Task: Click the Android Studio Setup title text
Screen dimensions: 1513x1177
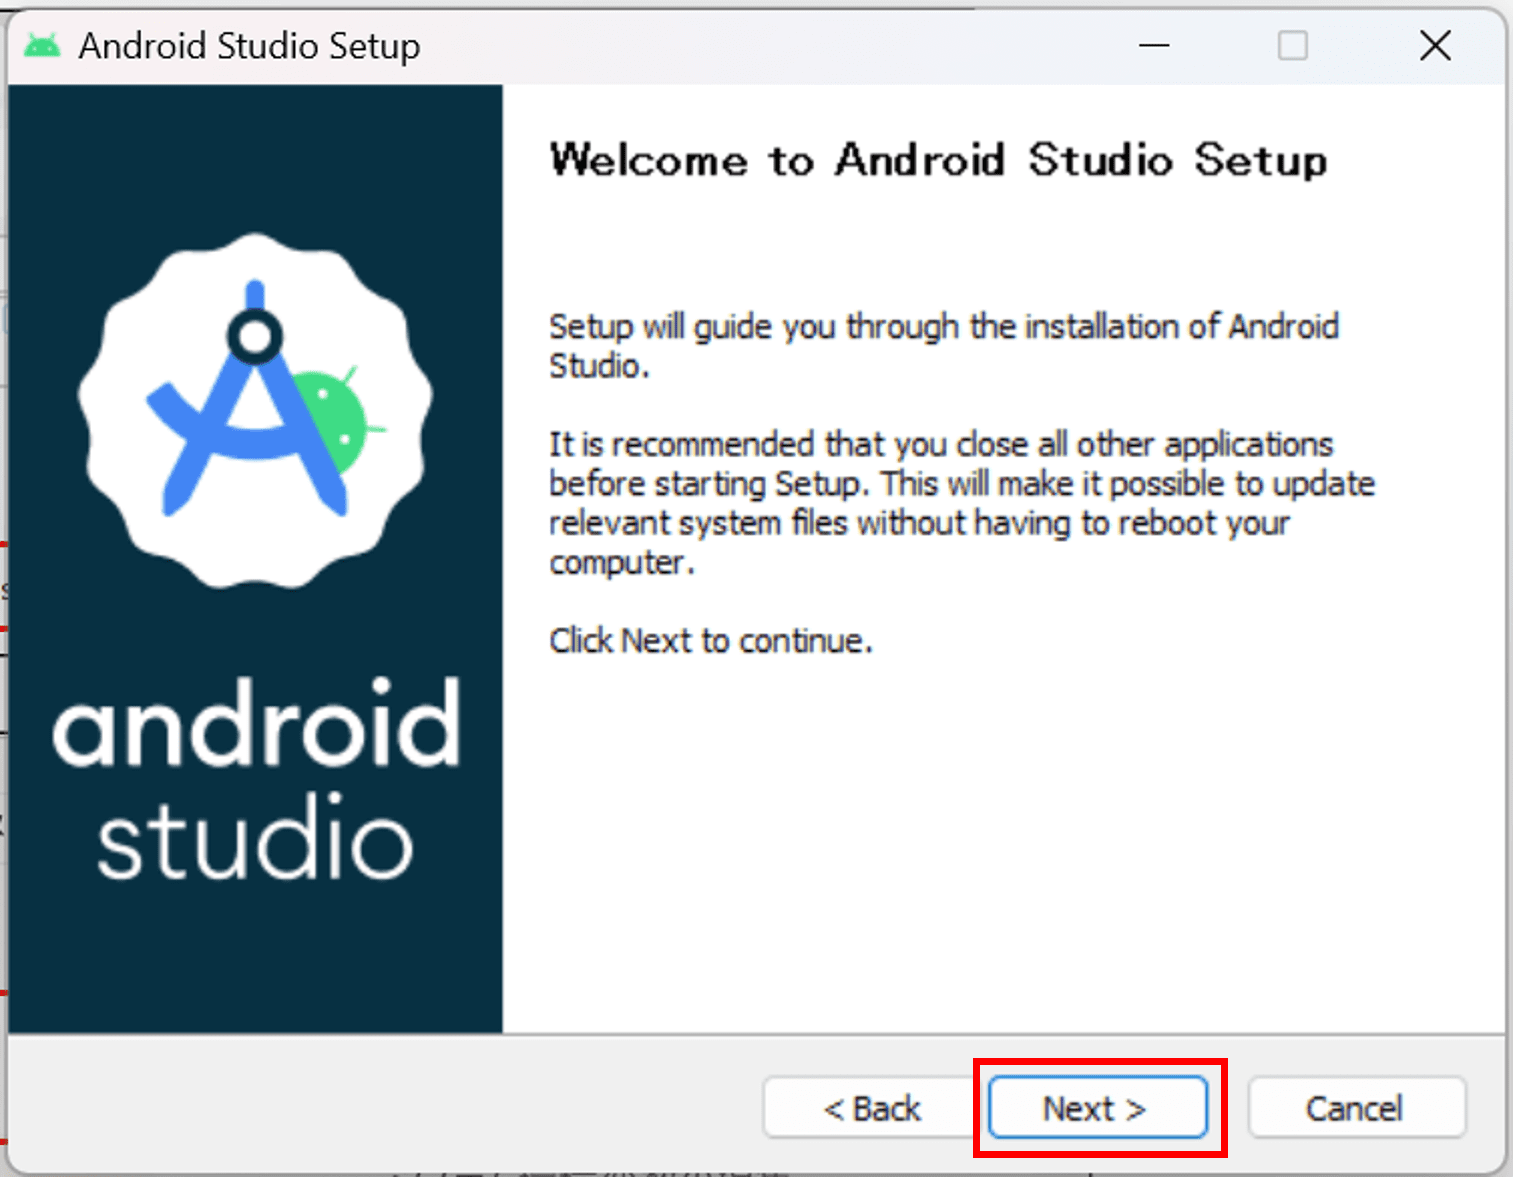Action: point(249,45)
